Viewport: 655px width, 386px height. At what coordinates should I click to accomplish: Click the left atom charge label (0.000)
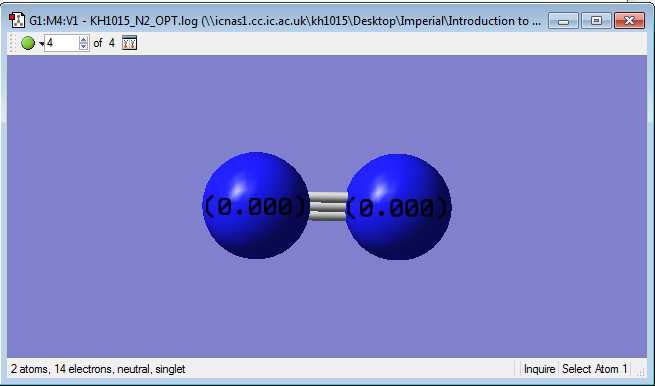click(255, 207)
